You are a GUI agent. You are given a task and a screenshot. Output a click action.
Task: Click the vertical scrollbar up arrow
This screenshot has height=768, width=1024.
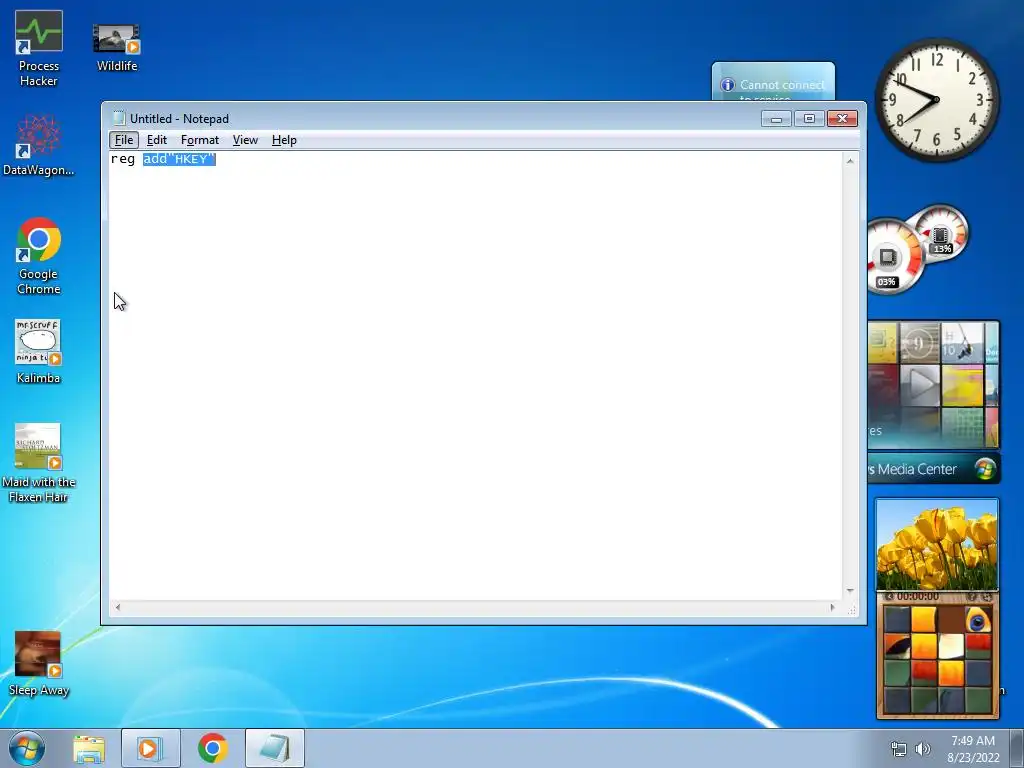pyautogui.click(x=850, y=161)
